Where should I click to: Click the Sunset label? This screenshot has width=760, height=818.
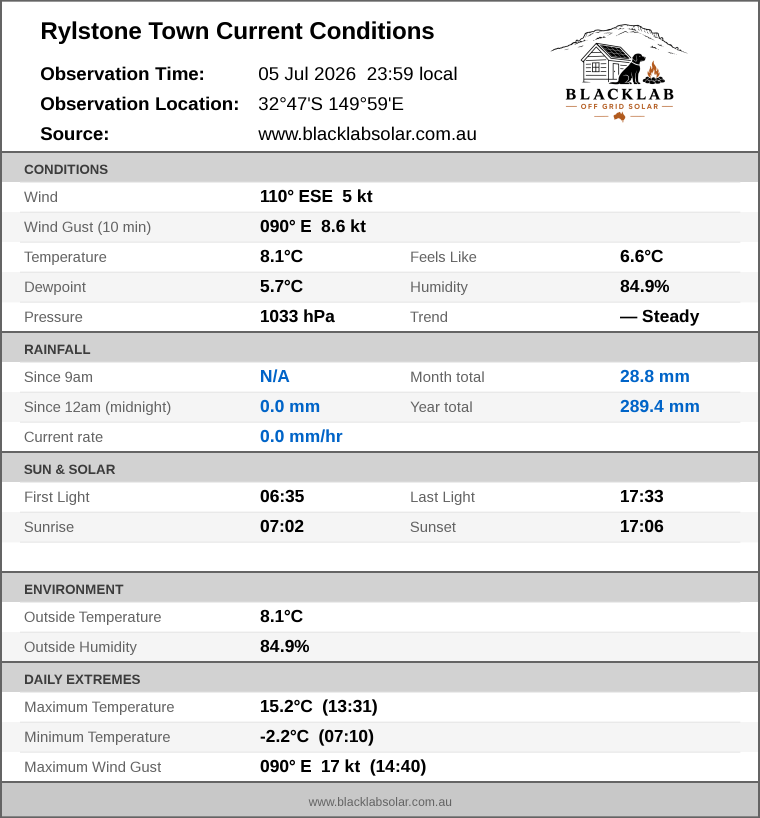pos(433,527)
